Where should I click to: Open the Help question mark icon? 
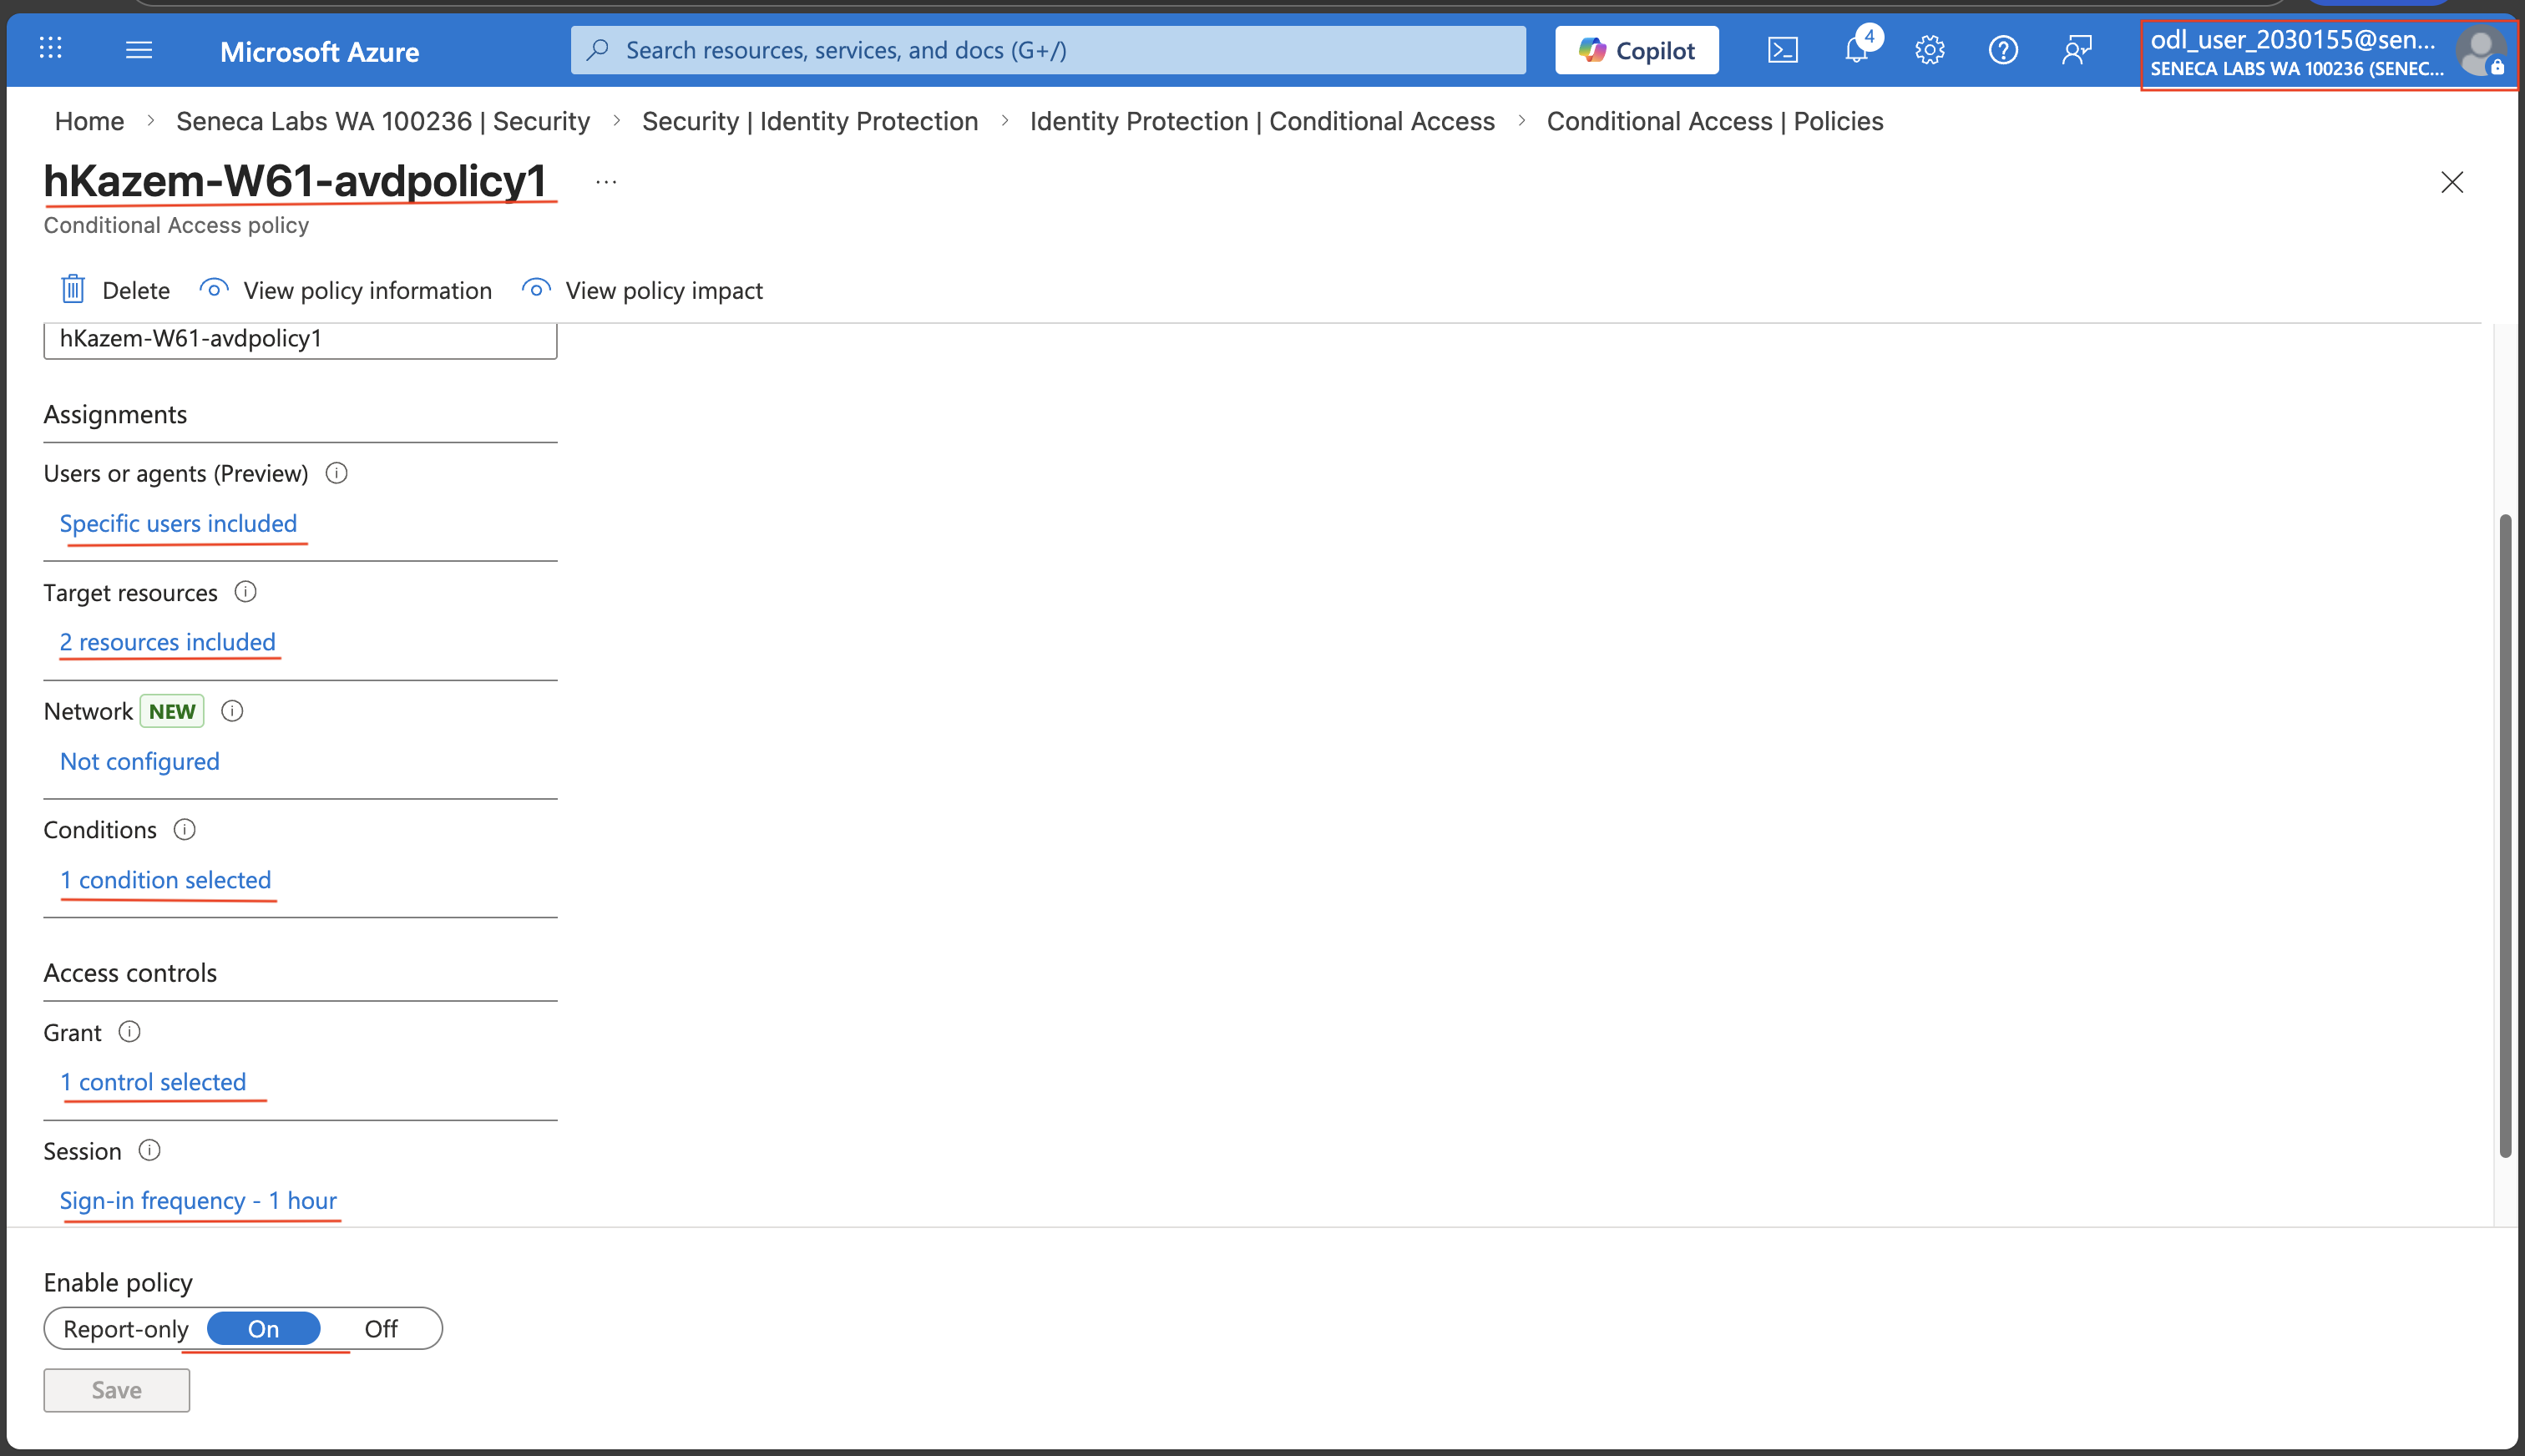2003,50
